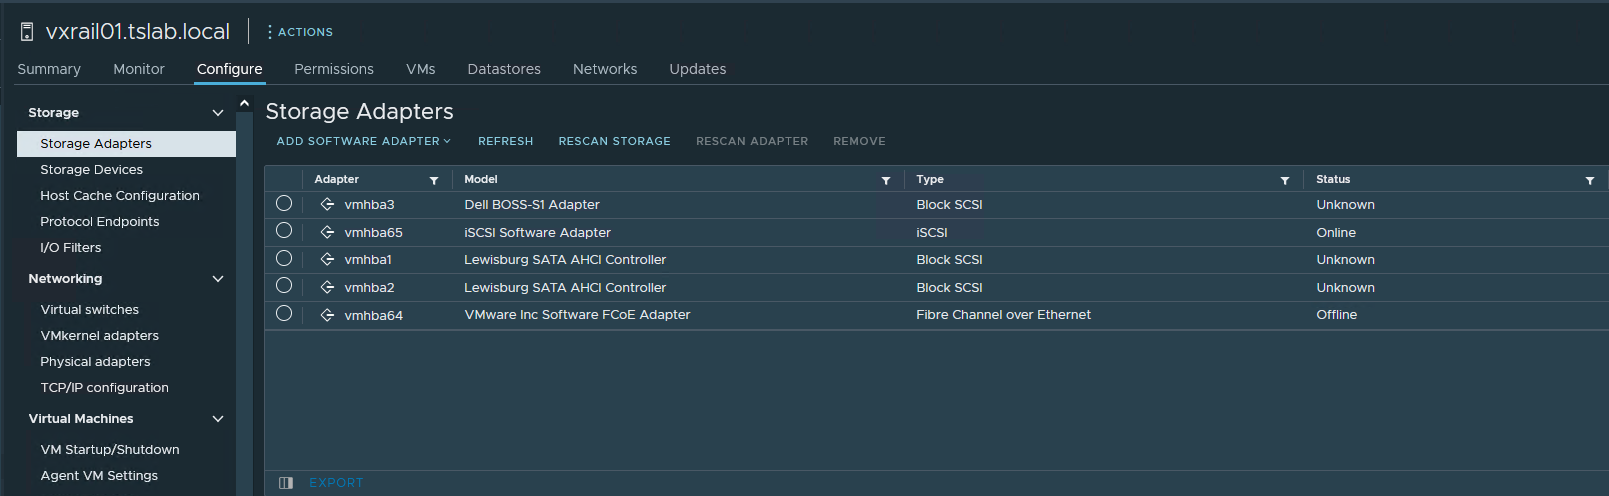Filter the Type column
The width and height of the screenshot is (1609, 496).
click(x=1285, y=180)
